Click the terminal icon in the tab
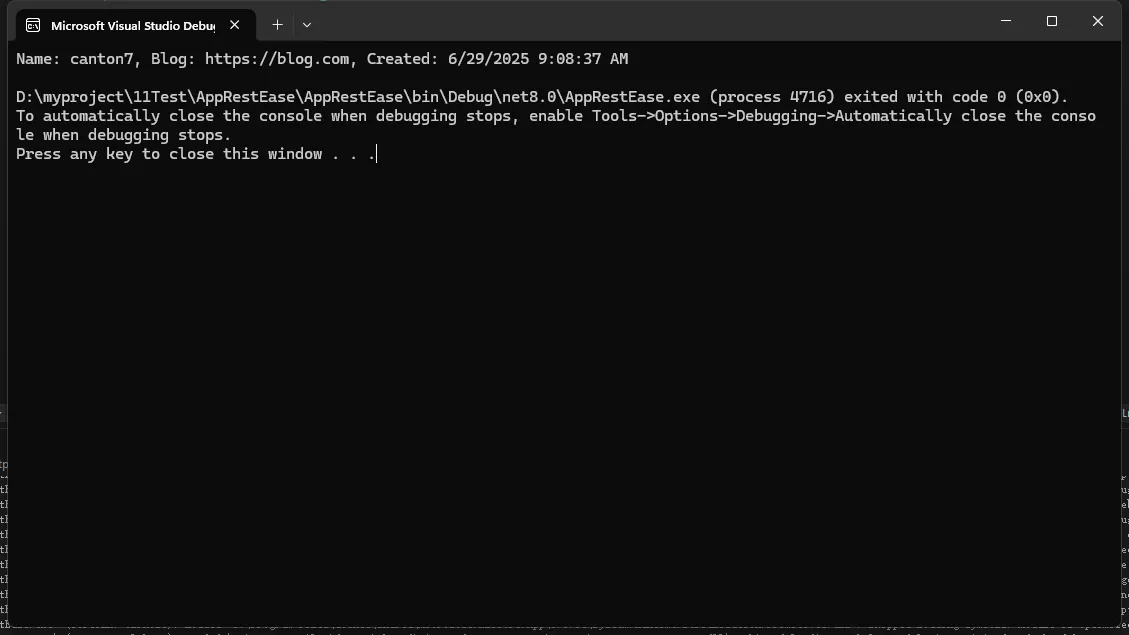The height and width of the screenshot is (635, 1129). pos(33,25)
